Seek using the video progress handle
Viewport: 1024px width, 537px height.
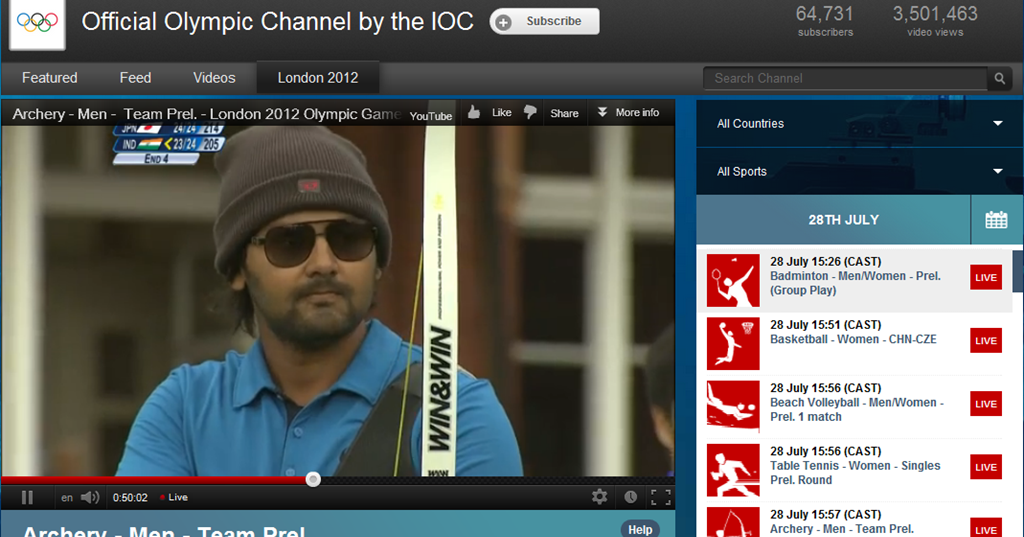[x=313, y=480]
